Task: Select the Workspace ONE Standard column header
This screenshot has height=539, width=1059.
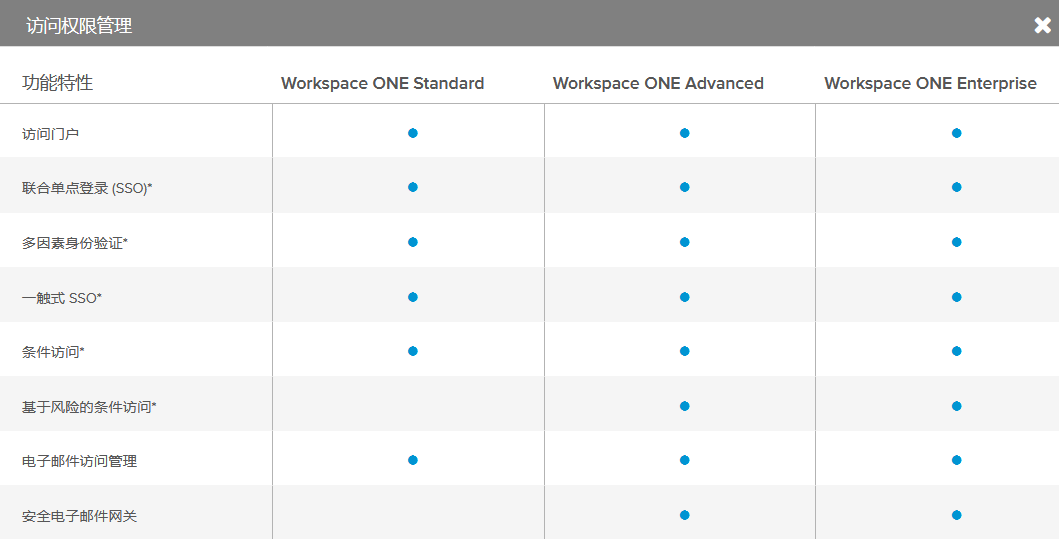Action: tap(382, 84)
